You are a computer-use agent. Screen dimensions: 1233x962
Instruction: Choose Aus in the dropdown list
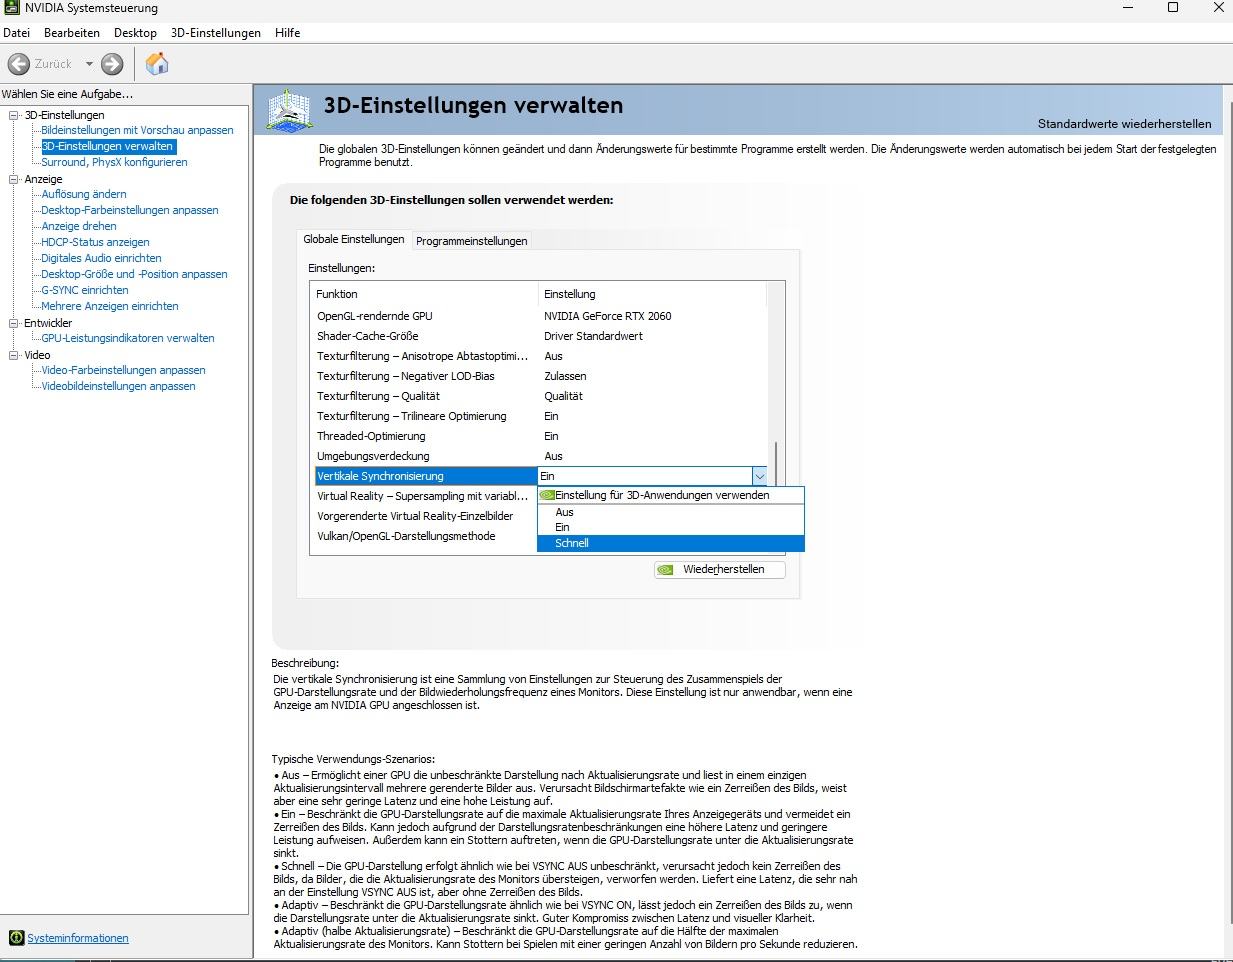click(x=670, y=512)
